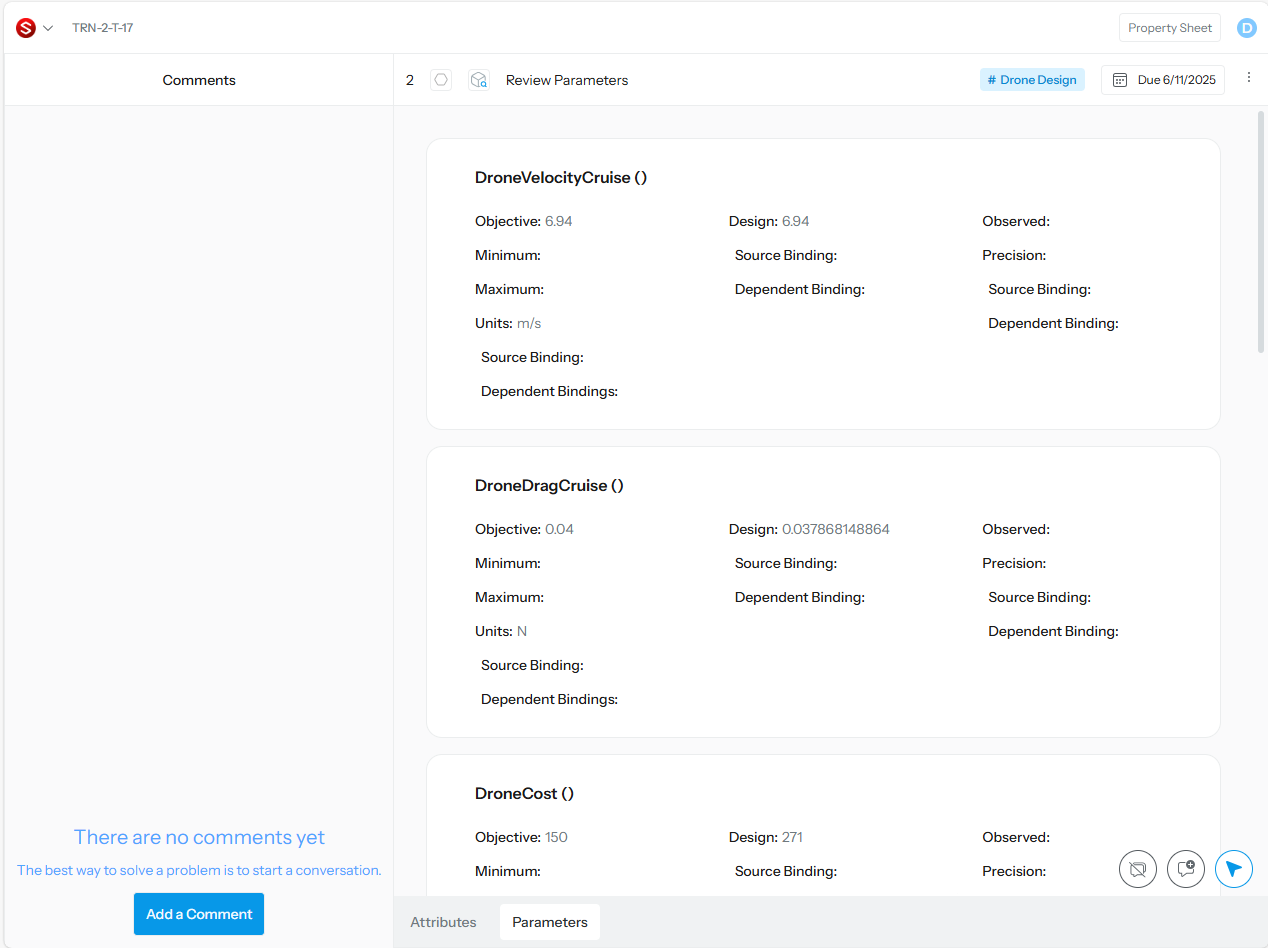This screenshot has width=1268, height=948.
Task: Click the user avatar D icon
Action: [1246, 28]
